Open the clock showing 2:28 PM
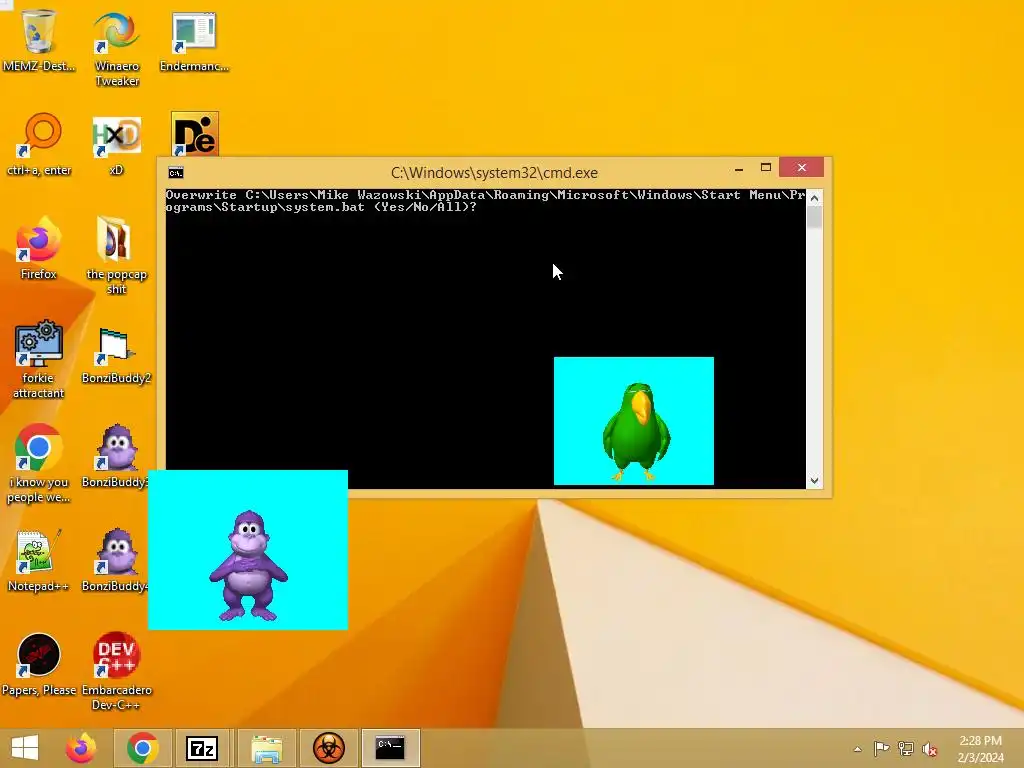Screen dimensions: 1024x768 pyautogui.click(x=980, y=749)
